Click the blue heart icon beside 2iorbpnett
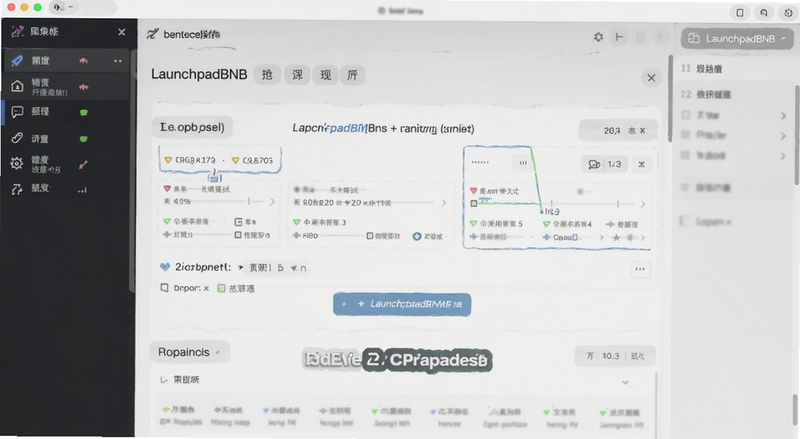800x439 pixels. click(x=165, y=267)
